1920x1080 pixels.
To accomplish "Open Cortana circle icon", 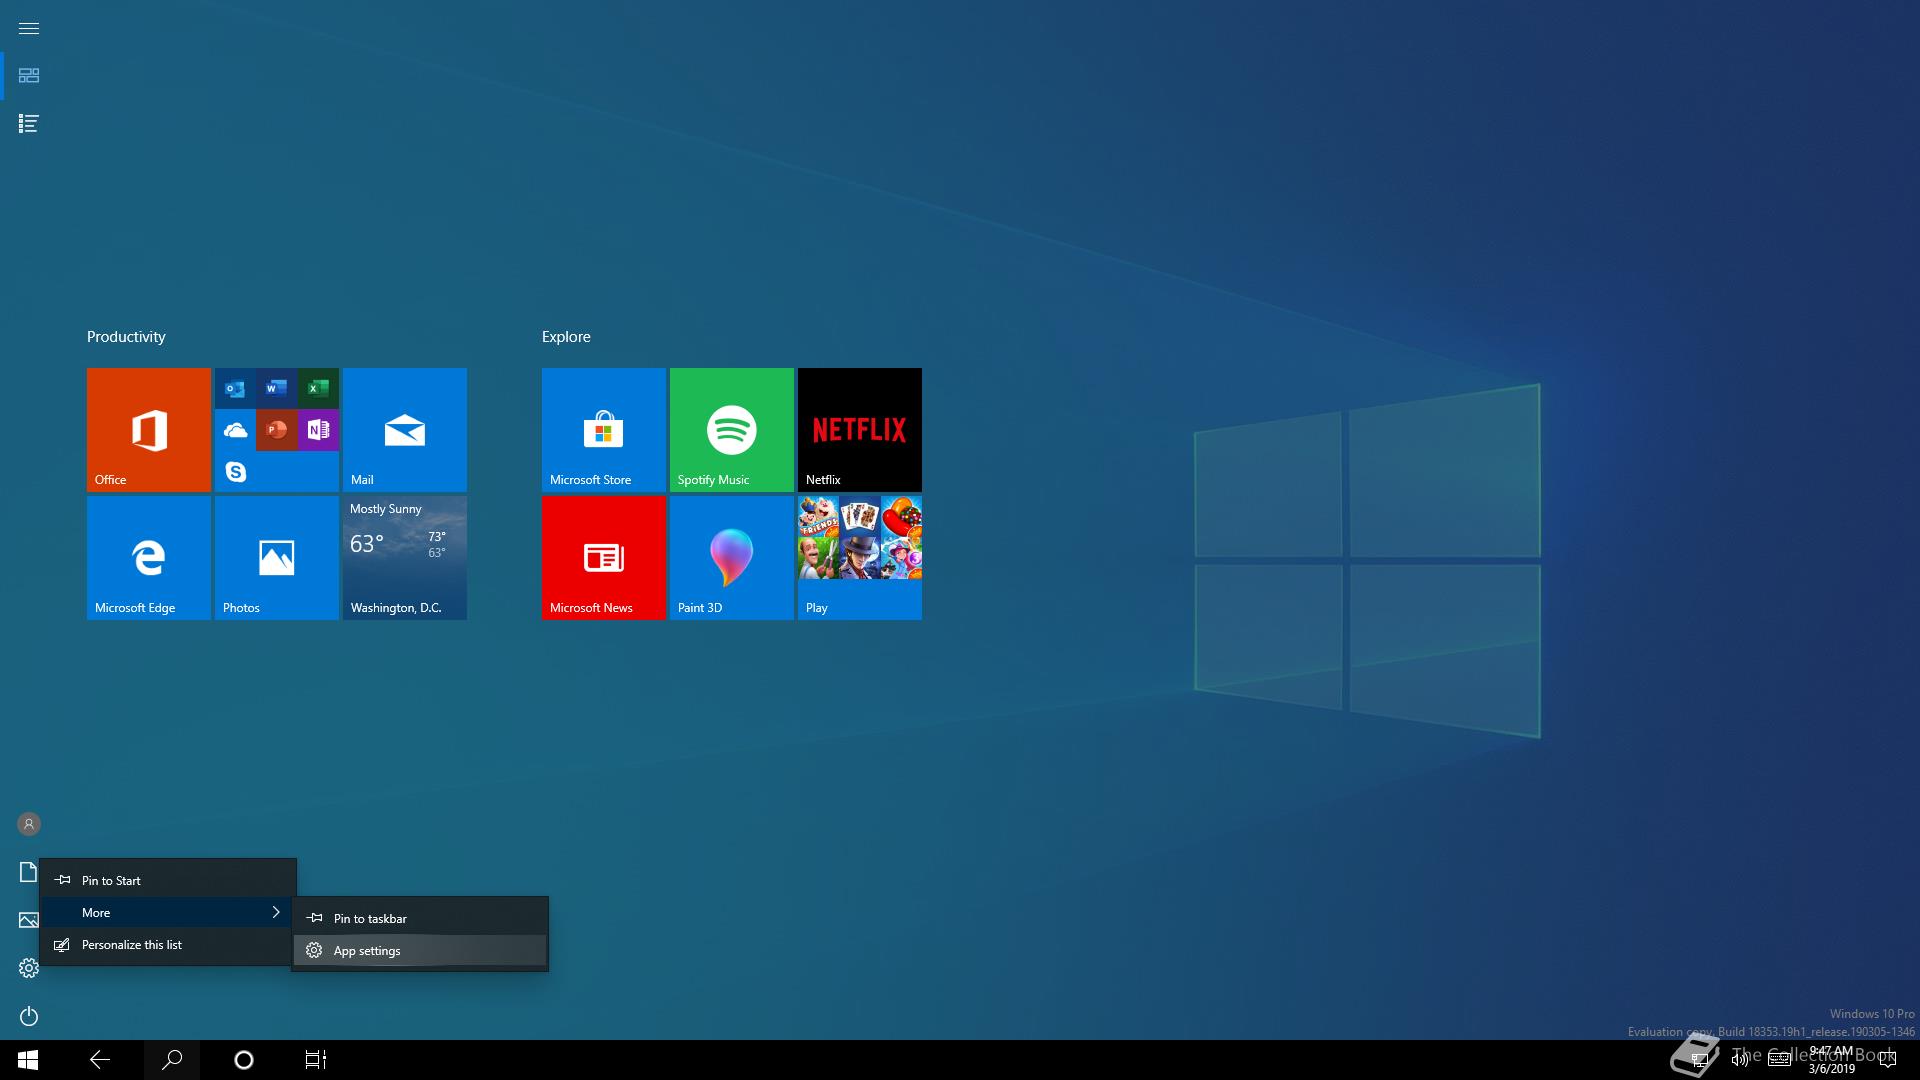I will tap(244, 1060).
